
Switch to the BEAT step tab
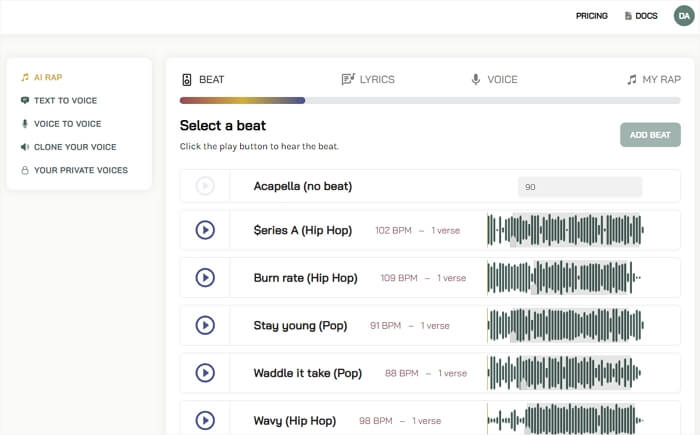tap(203, 79)
